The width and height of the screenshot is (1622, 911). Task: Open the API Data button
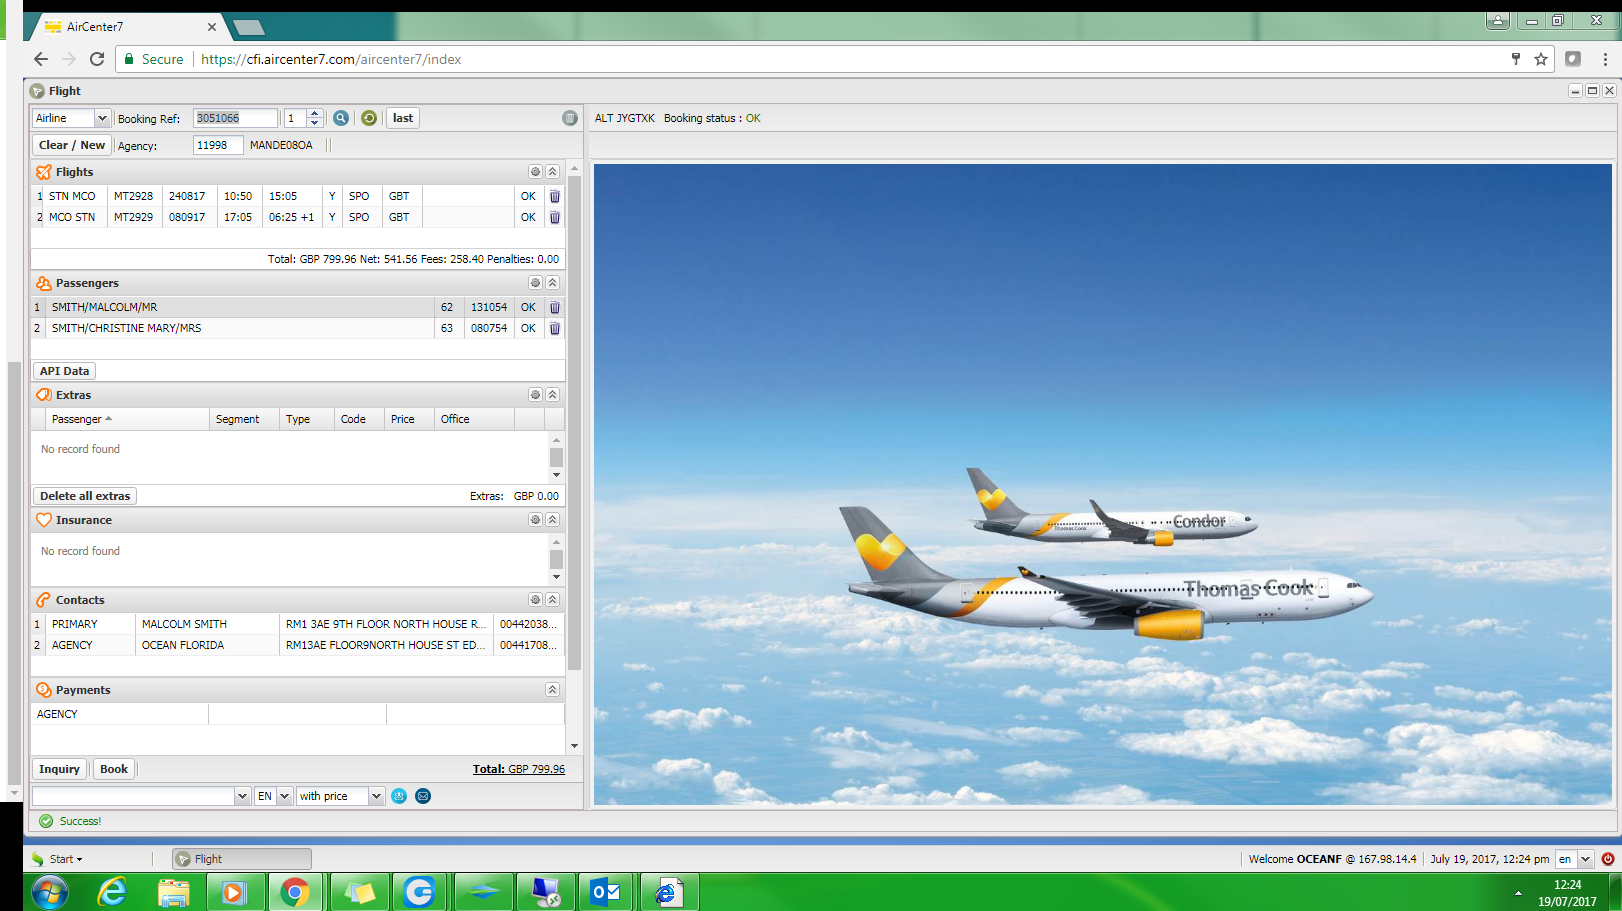click(x=65, y=371)
